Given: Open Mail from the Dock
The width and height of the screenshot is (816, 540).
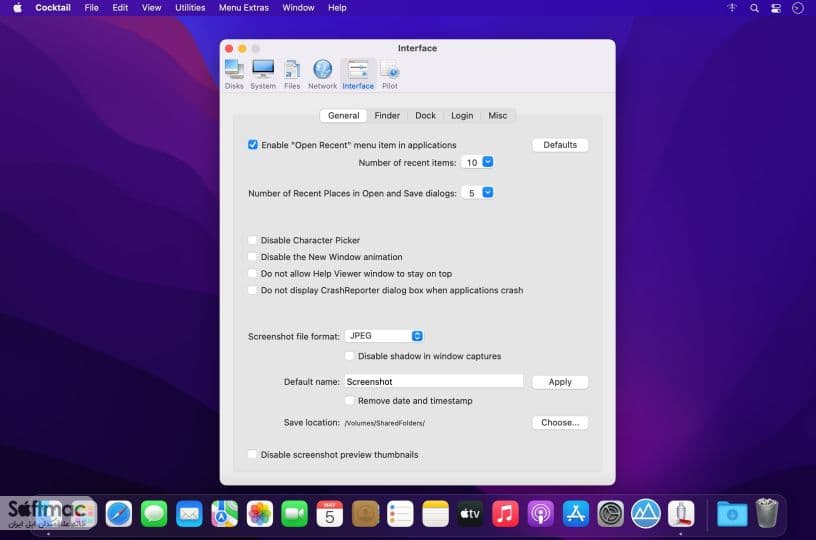Looking at the screenshot, I should pyautogui.click(x=189, y=514).
